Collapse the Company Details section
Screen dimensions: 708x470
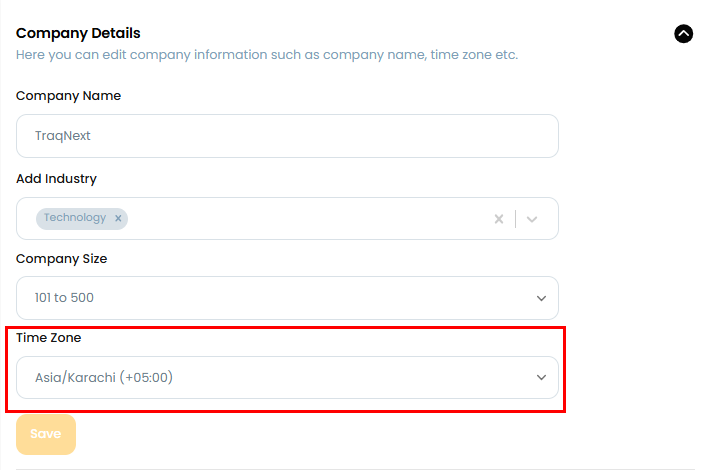tap(684, 34)
